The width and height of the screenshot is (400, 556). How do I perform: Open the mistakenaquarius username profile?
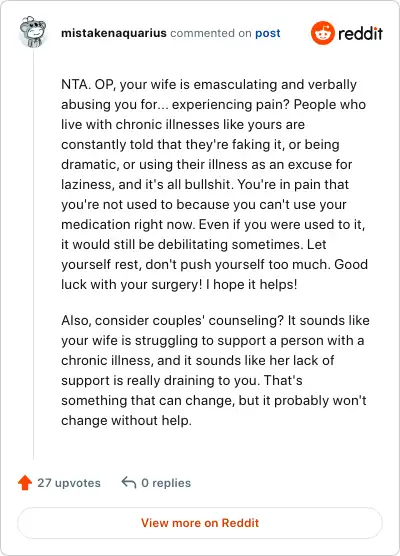point(113,33)
